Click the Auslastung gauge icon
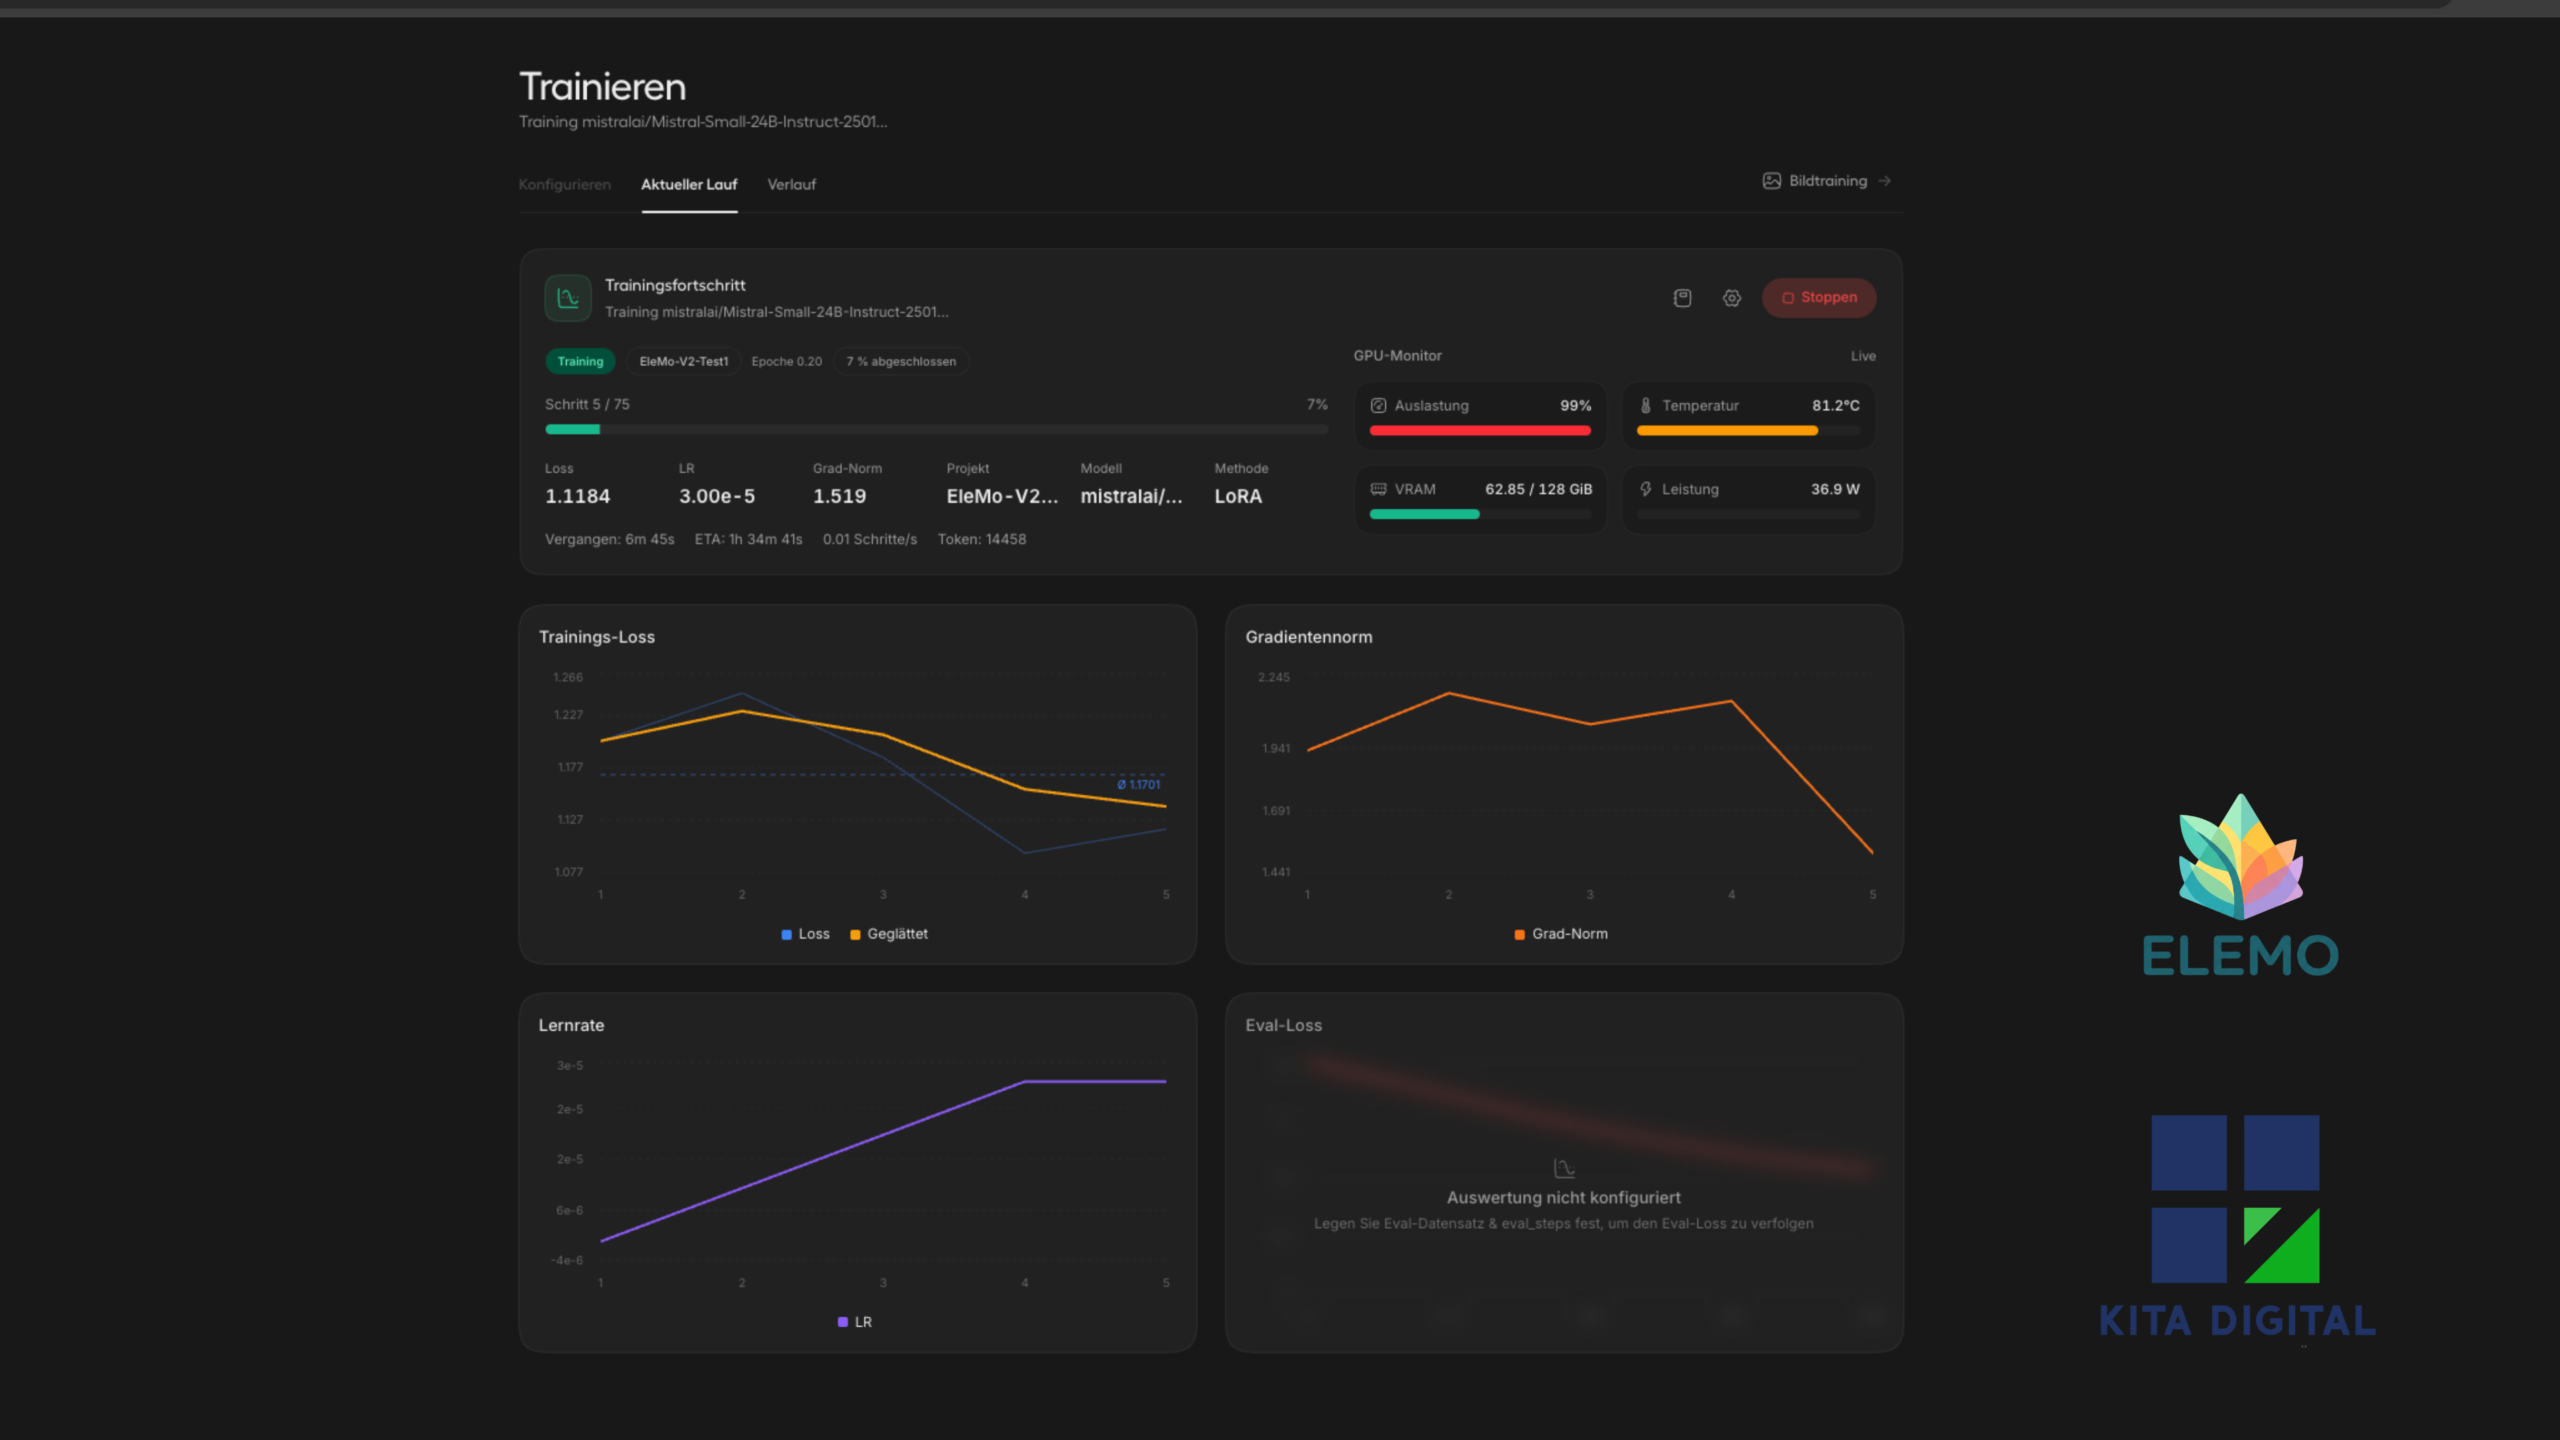This screenshot has height=1440, width=2560. (1378, 406)
